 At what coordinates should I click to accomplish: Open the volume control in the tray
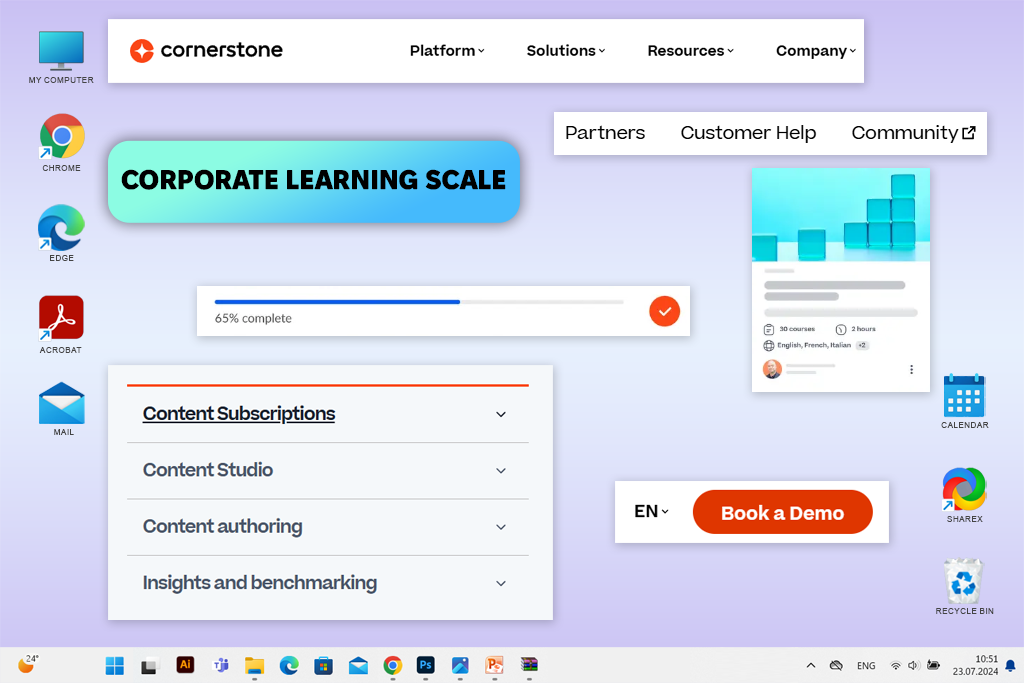point(913,665)
